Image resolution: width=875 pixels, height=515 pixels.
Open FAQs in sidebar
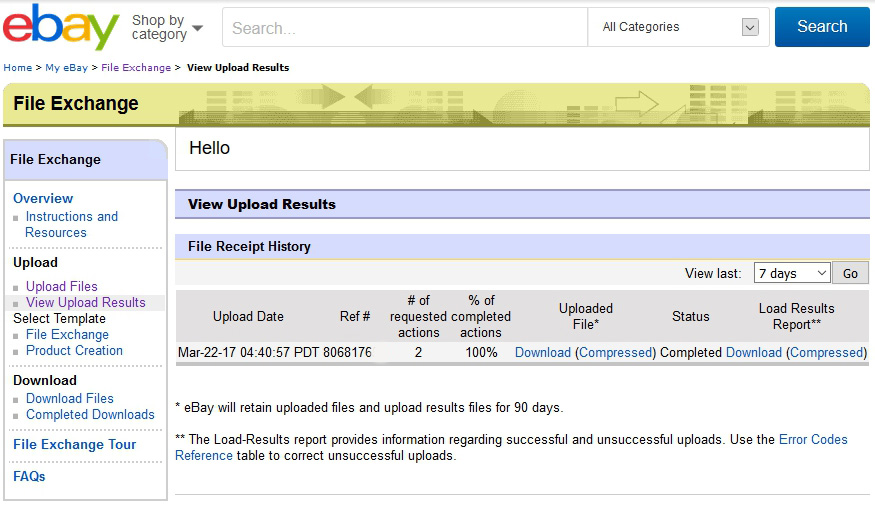29,476
